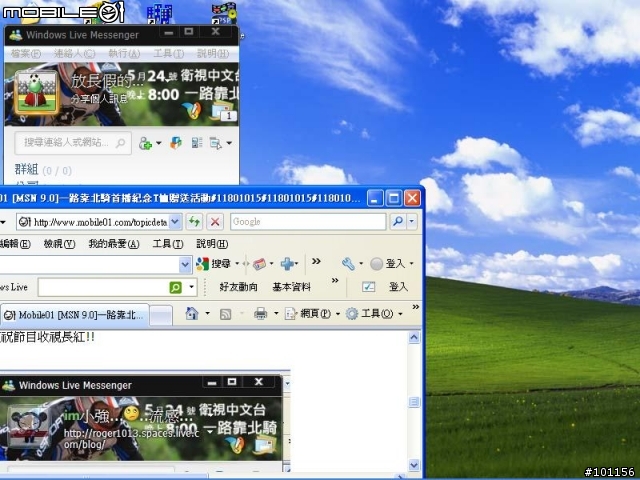
Task: Click the MSN Today butterfly icon in Messenger
Action: click(x=192, y=110)
